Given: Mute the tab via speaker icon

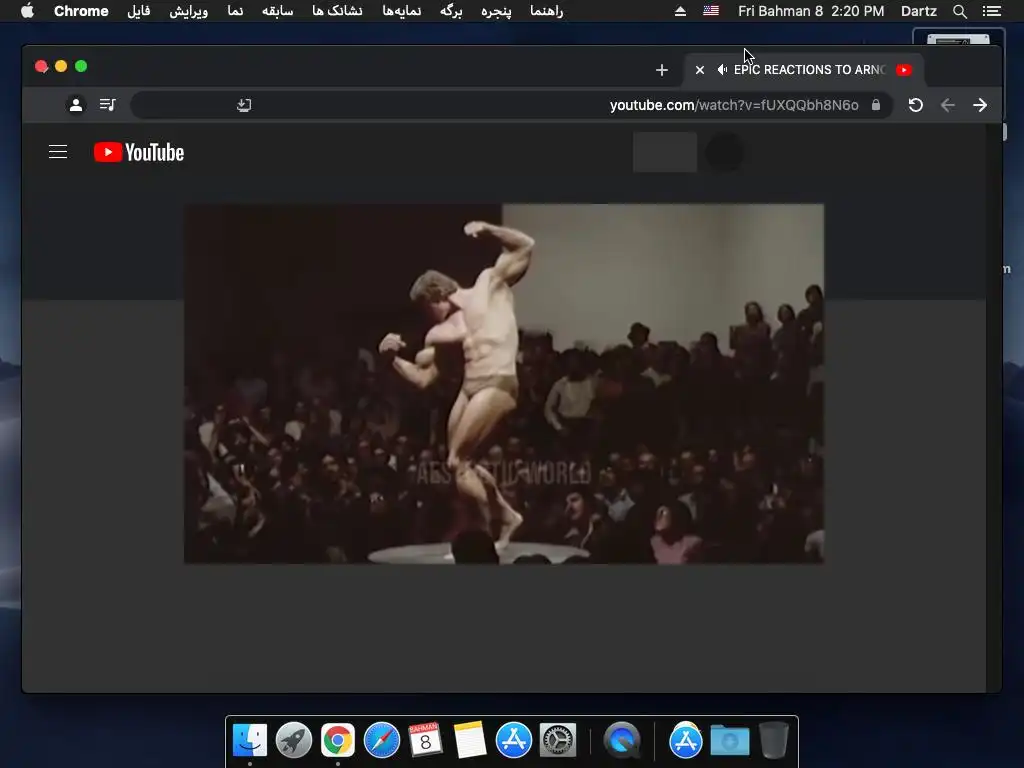Looking at the screenshot, I should tap(722, 70).
